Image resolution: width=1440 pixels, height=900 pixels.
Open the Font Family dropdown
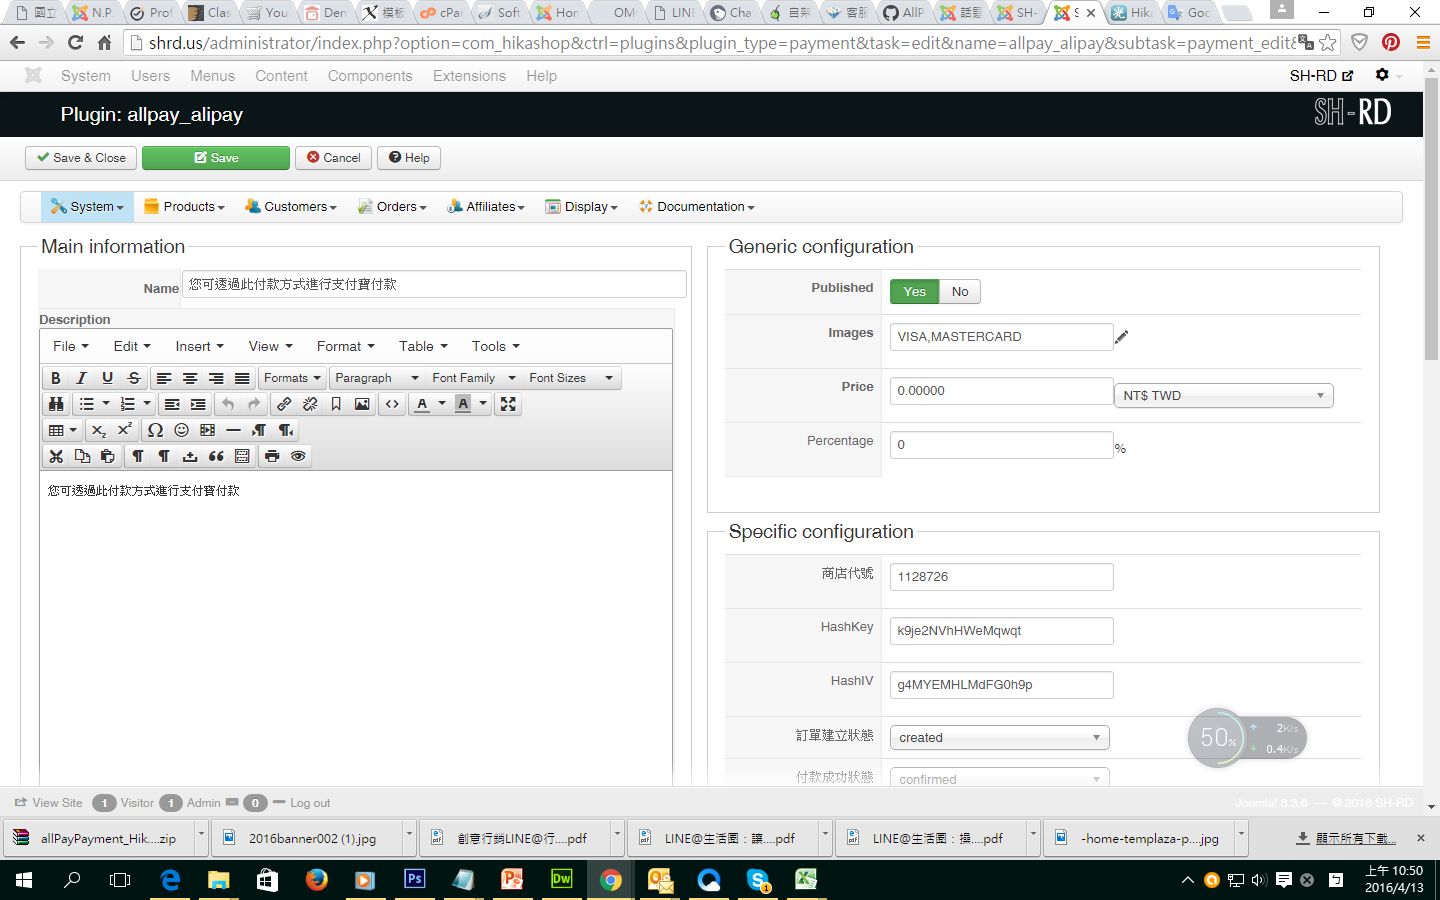(x=474, y=378)
